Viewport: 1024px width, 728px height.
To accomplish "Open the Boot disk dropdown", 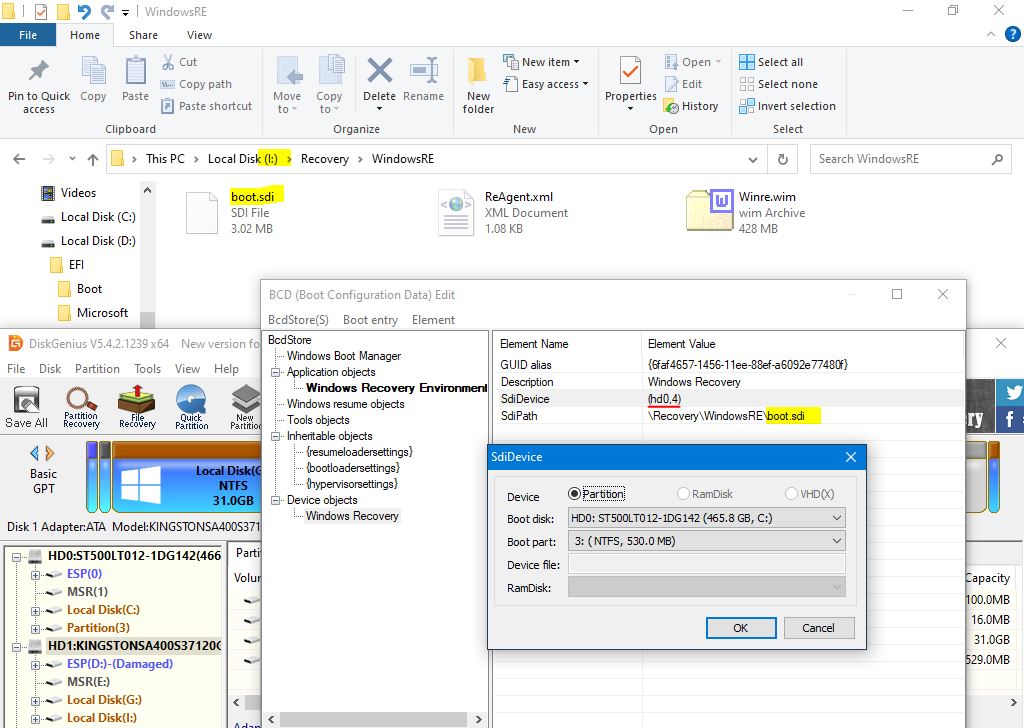I will (836, 518).
